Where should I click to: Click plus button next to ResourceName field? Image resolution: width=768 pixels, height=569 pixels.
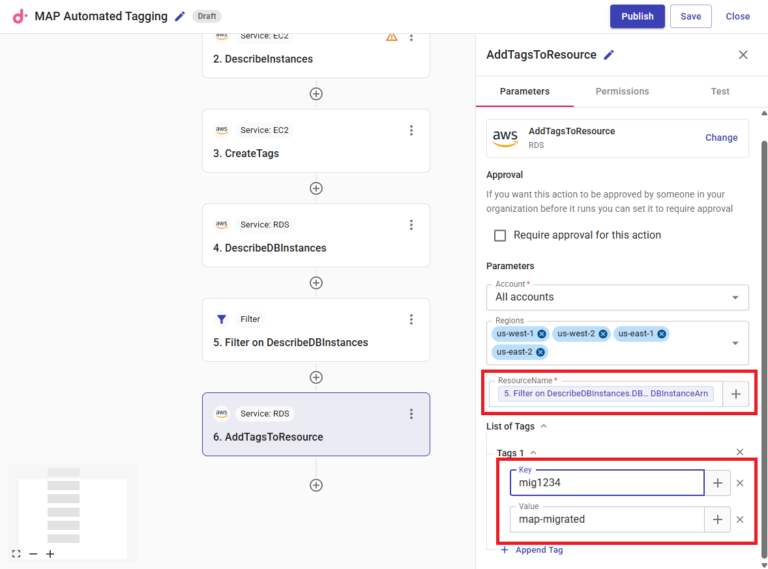pyautogui.click(x=736, y=394)
